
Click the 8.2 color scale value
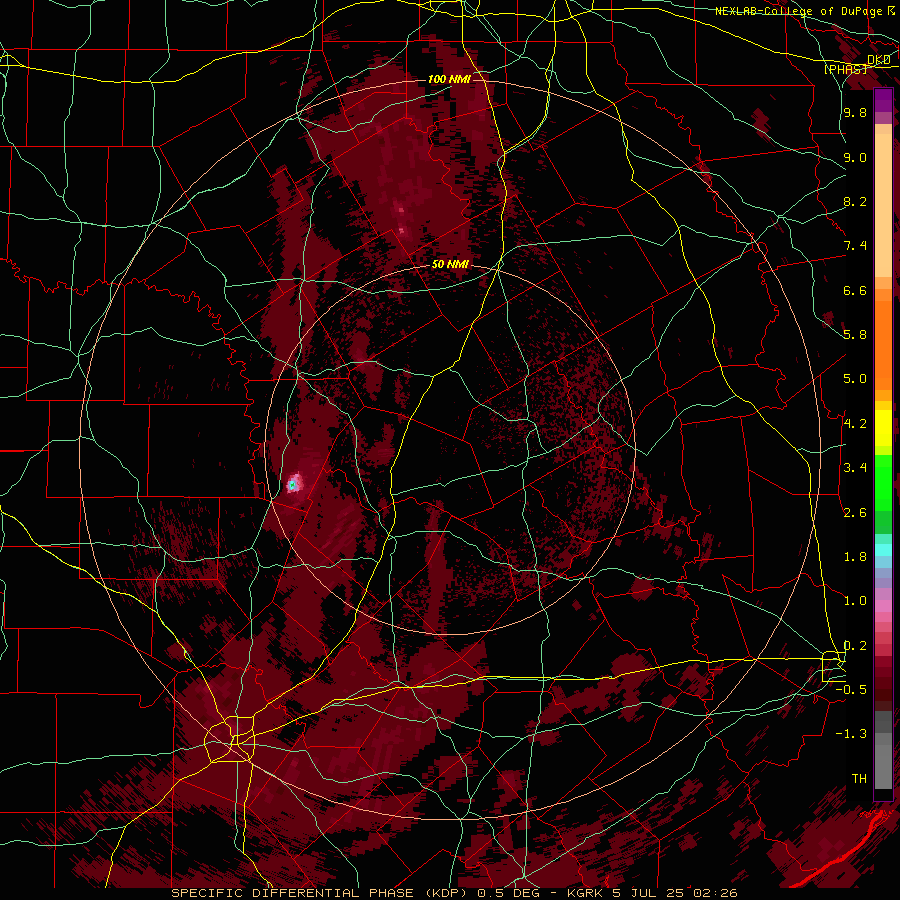coord(855,201)
